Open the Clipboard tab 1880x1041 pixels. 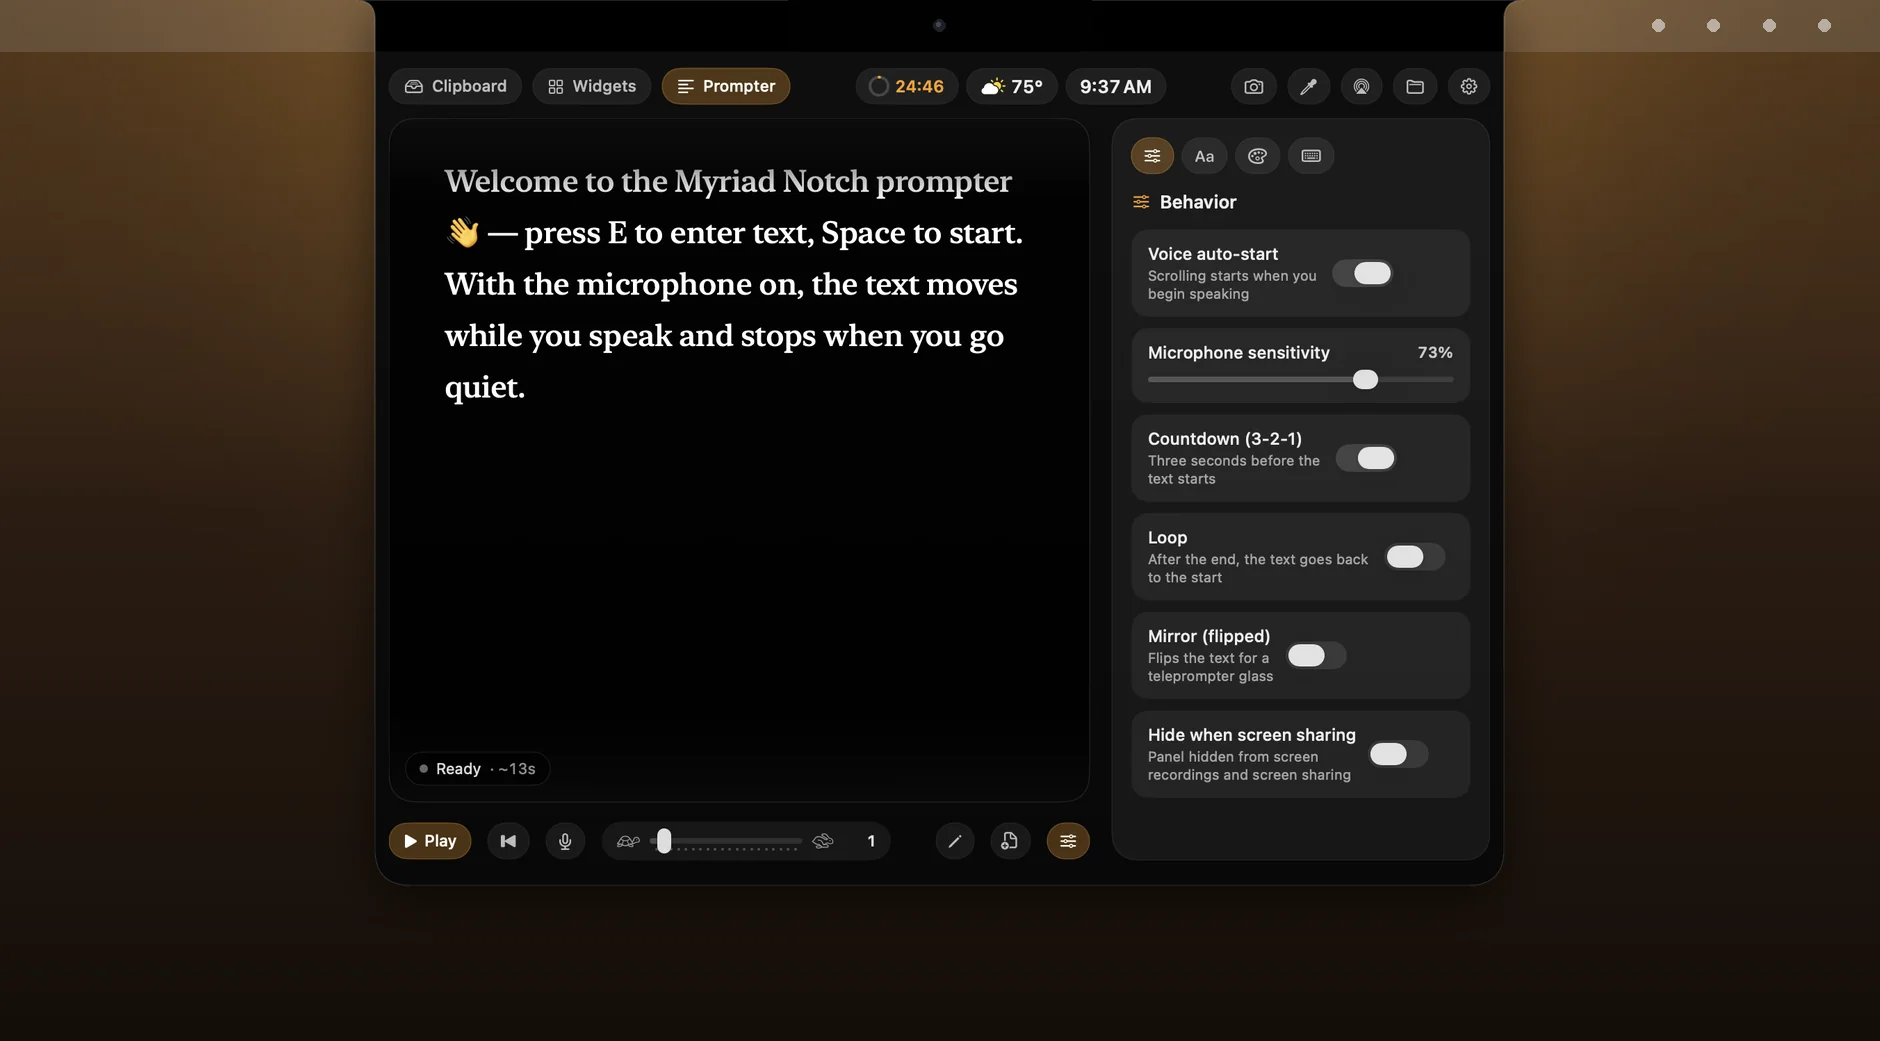[x=455, y=86]
